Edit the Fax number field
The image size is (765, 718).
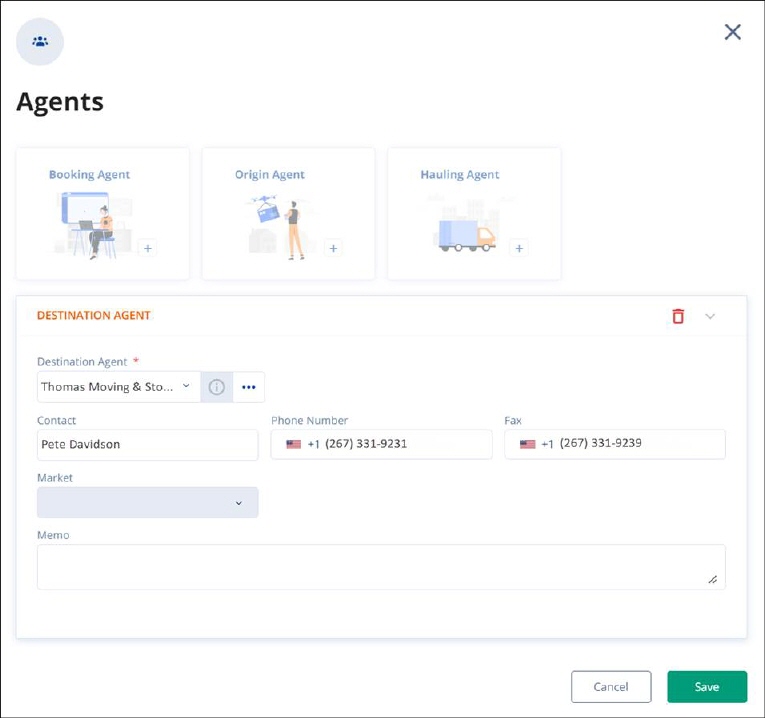pyautogui.click(x=615, y=444)
